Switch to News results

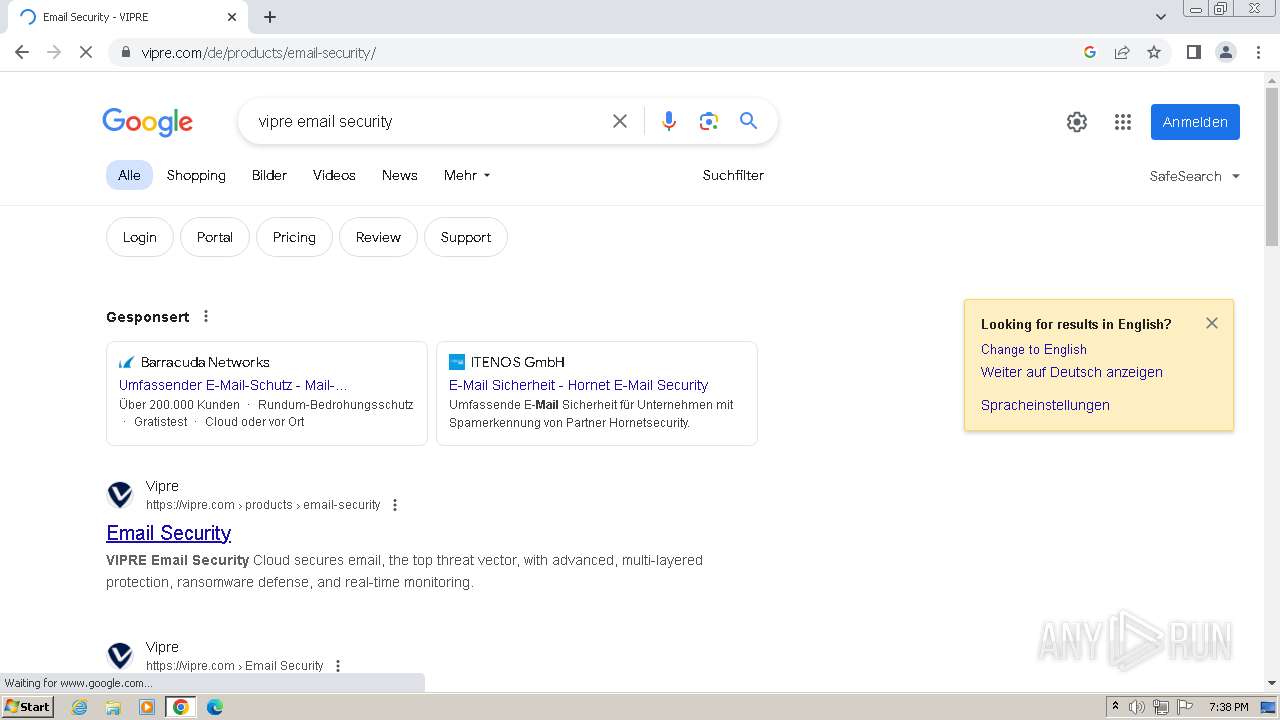click(399, 175)
